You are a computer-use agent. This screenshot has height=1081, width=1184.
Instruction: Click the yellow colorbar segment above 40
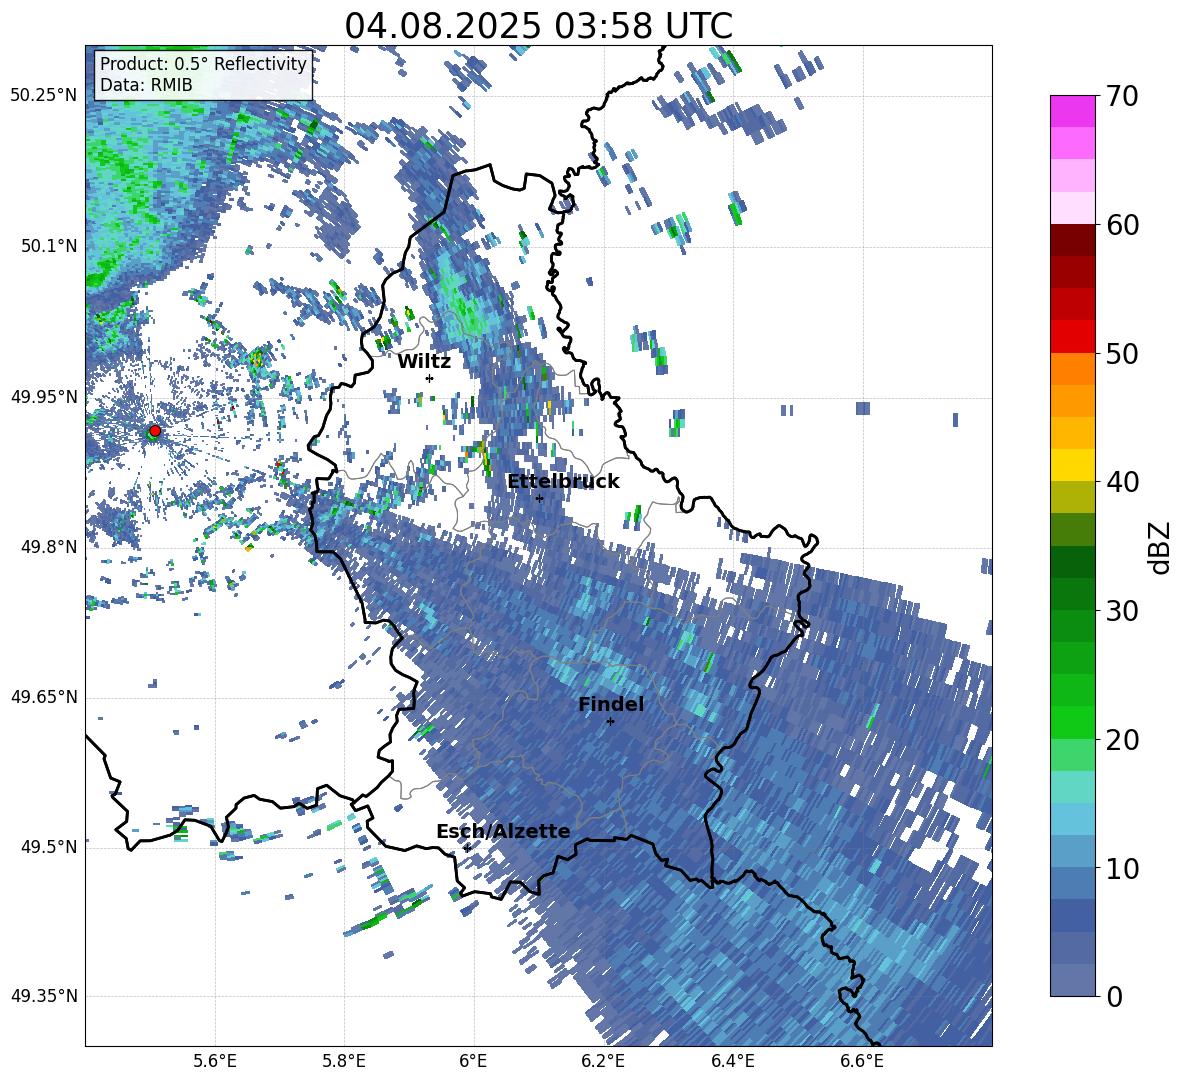(x=1072, y=465)
